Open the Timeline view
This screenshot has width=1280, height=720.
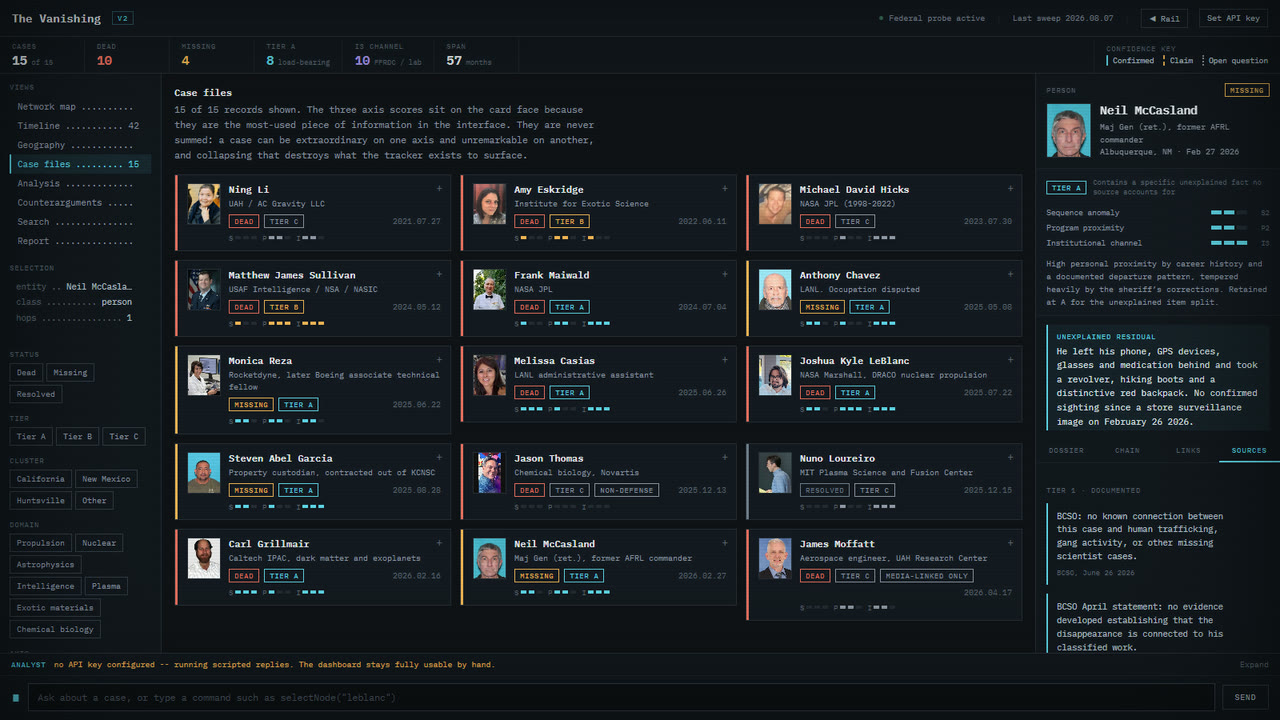point(78,126)
